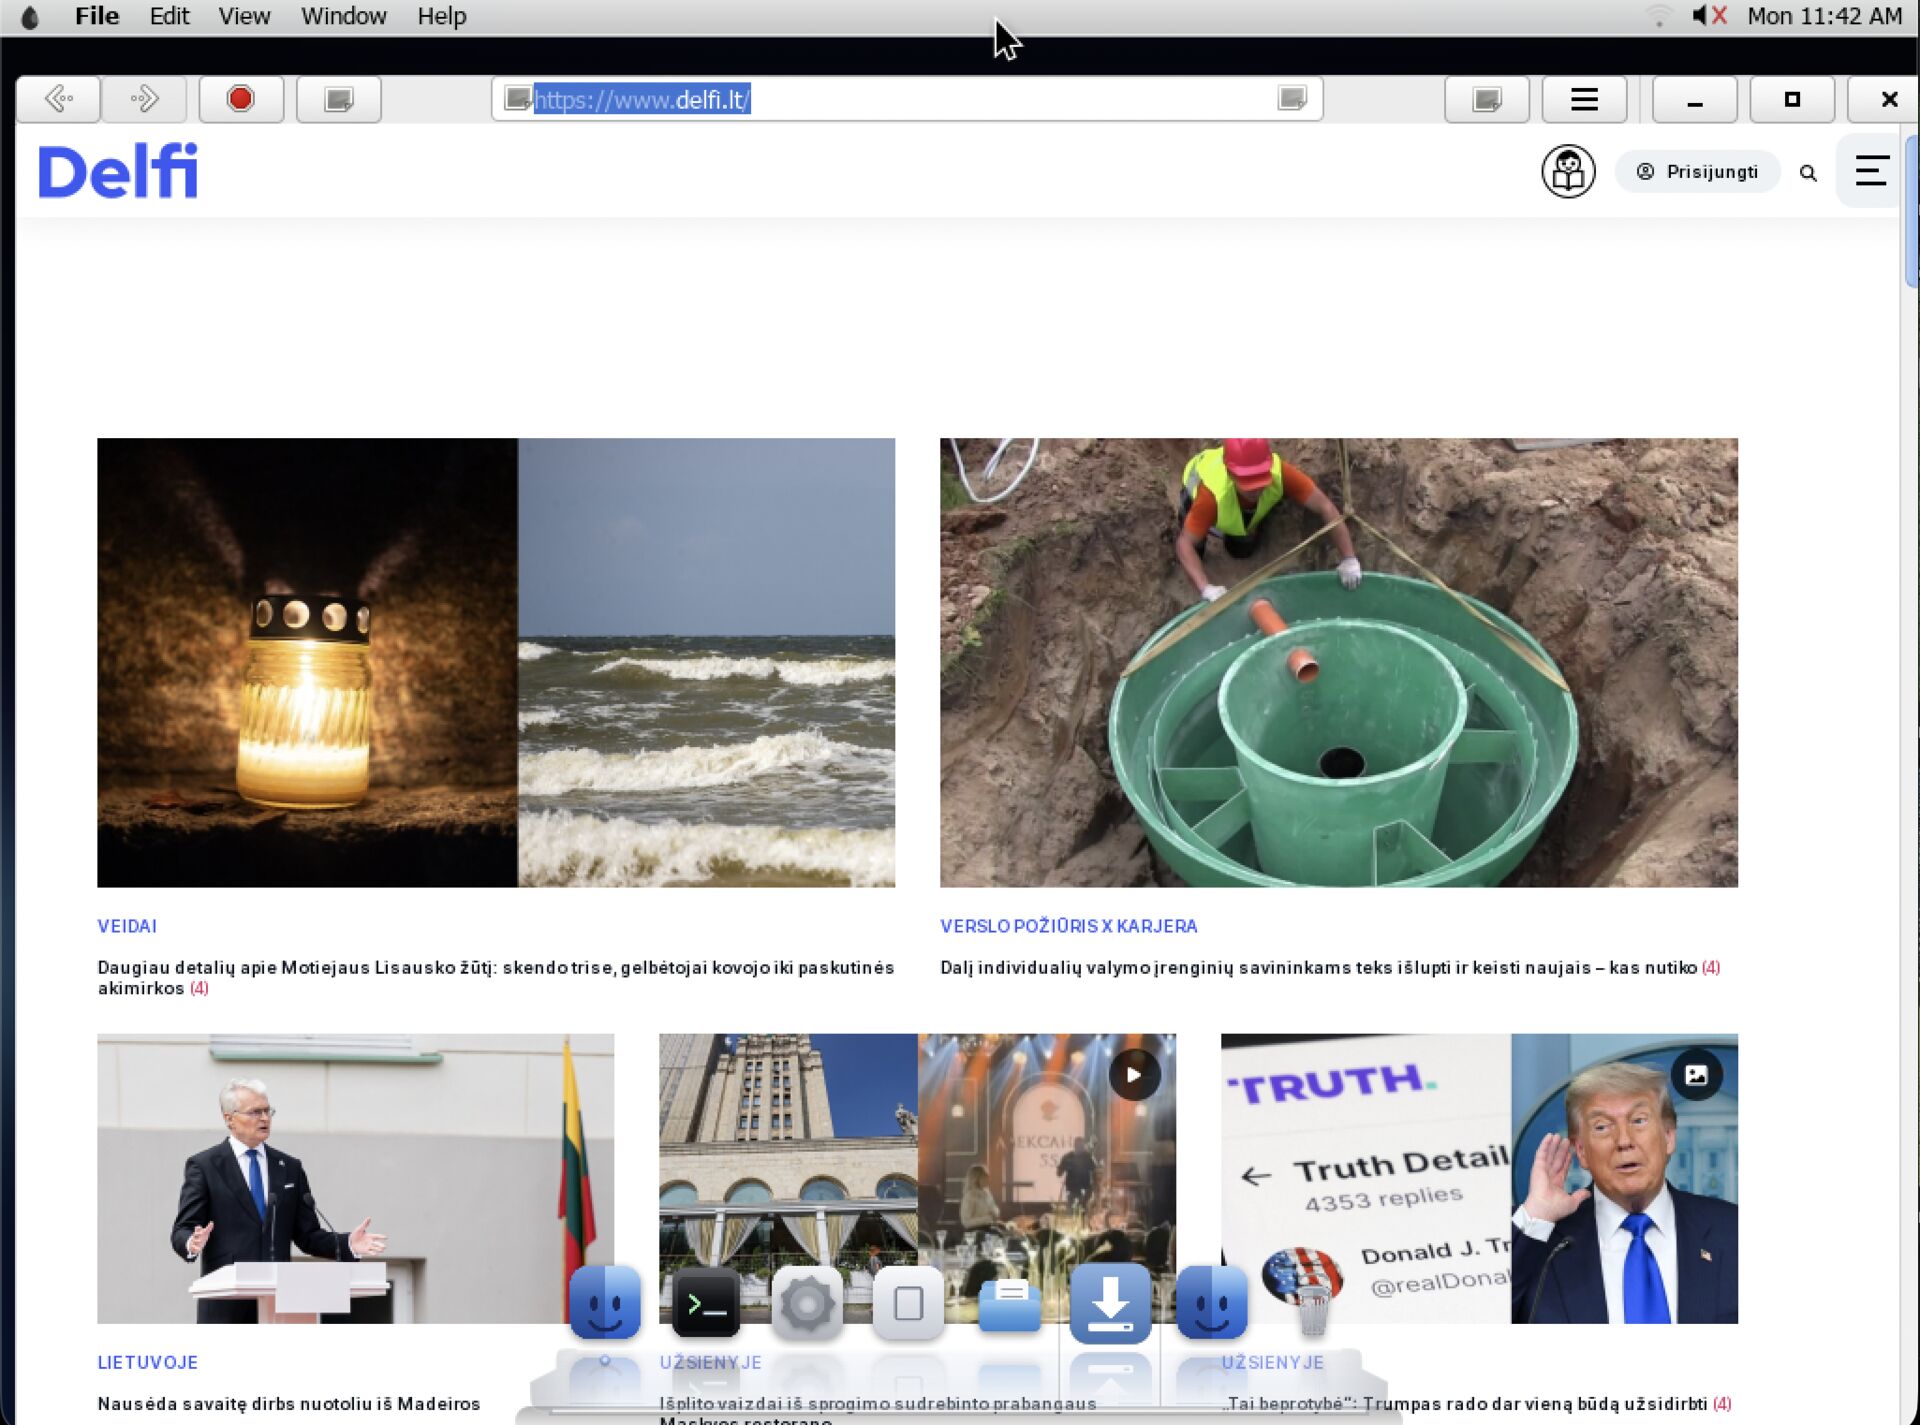Open the Window menu
The width and height of the screenshot is (1920, 1425).
(343, 16)
